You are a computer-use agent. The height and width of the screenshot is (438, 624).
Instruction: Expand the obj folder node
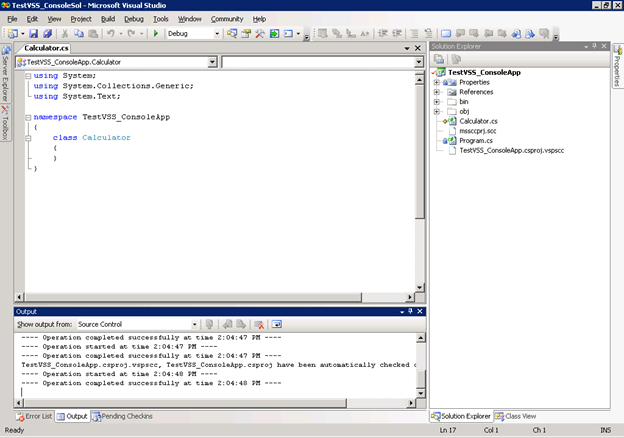point(437,111)
